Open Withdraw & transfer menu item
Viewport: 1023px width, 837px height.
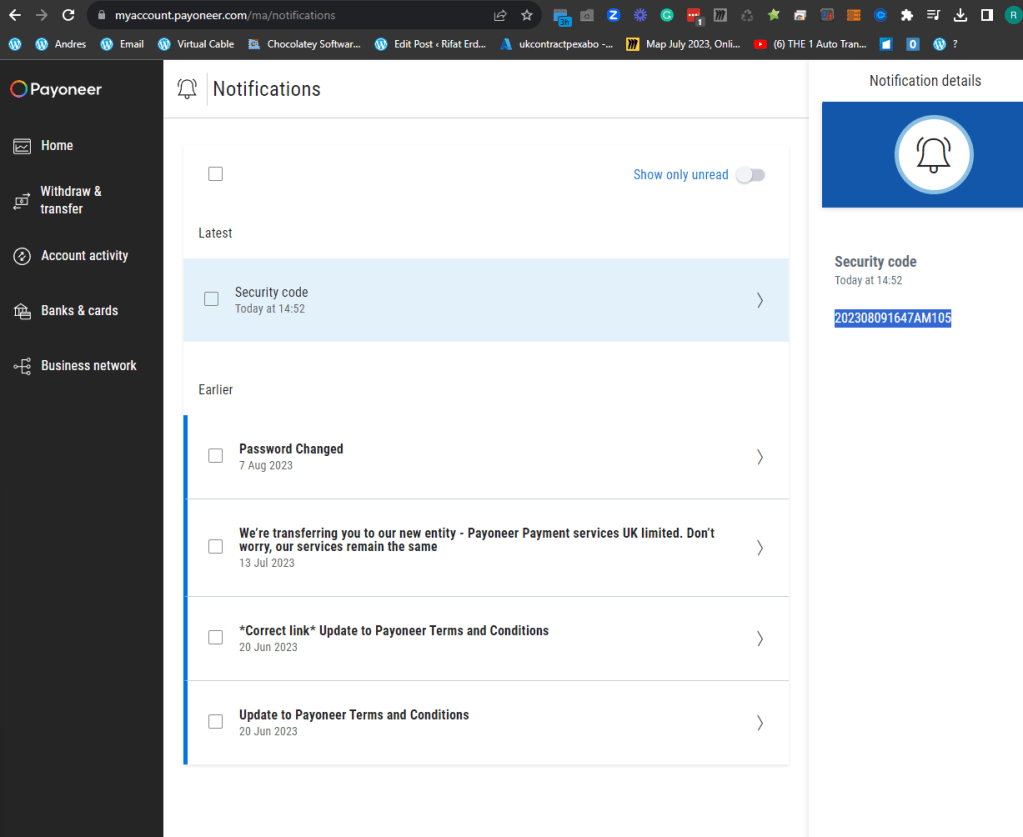[x=71, y=200]
